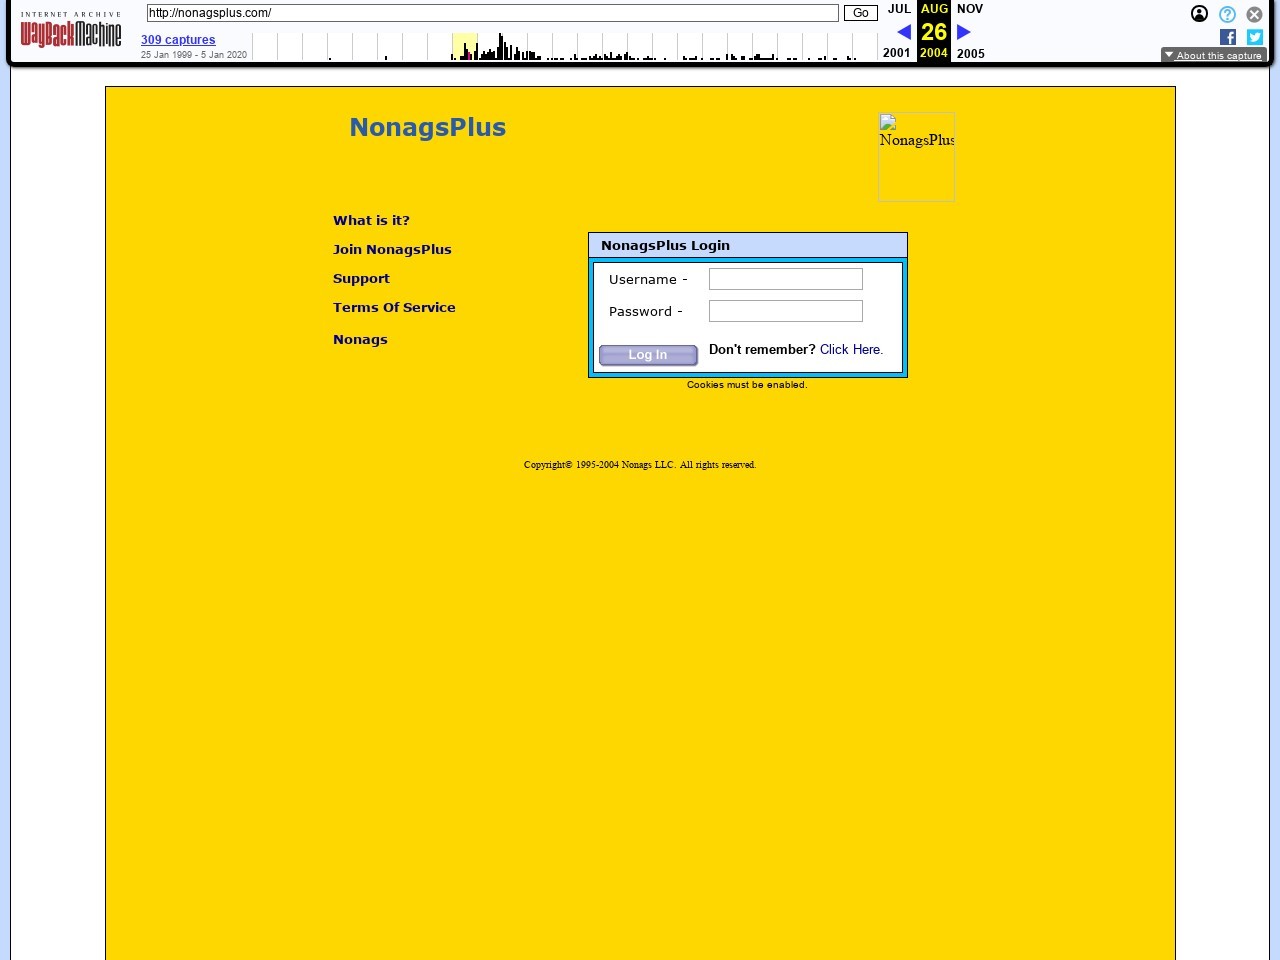Open Join NonagsPlus menu link
1280x960 pixels.
(392, 249)
